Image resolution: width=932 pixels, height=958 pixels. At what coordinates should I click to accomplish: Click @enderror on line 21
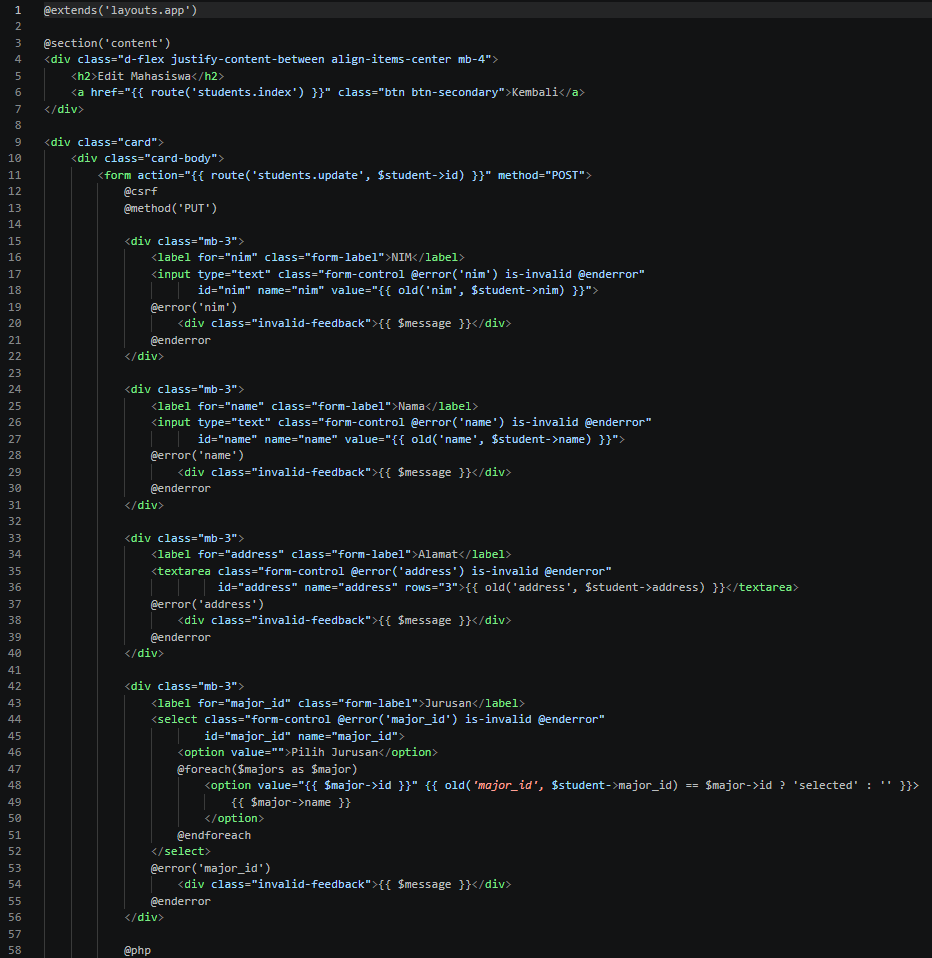tap(181, 340)
